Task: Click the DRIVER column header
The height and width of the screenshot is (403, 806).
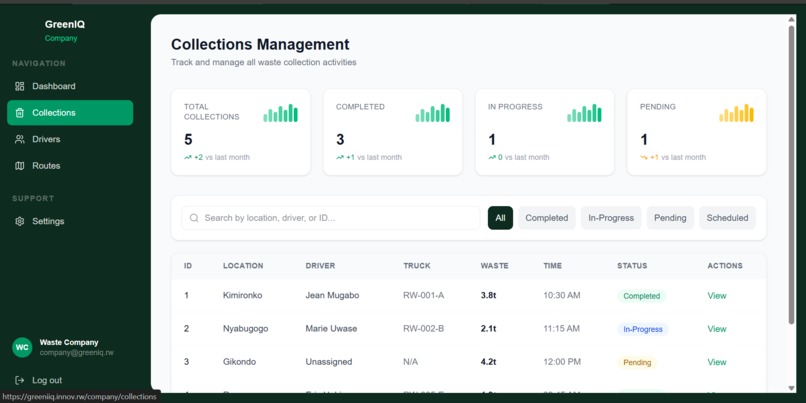Action: pos(320,266)
